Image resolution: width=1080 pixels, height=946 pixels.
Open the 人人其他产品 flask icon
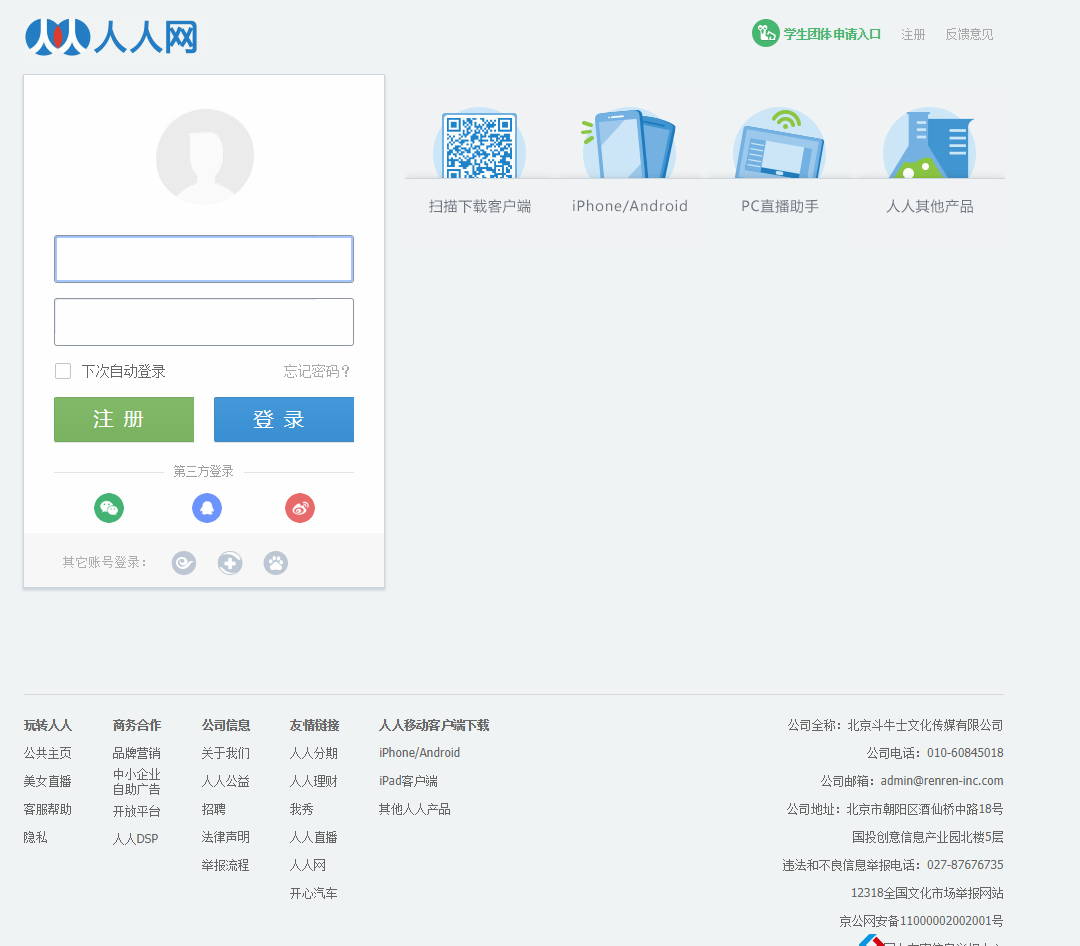pos(929,146)
